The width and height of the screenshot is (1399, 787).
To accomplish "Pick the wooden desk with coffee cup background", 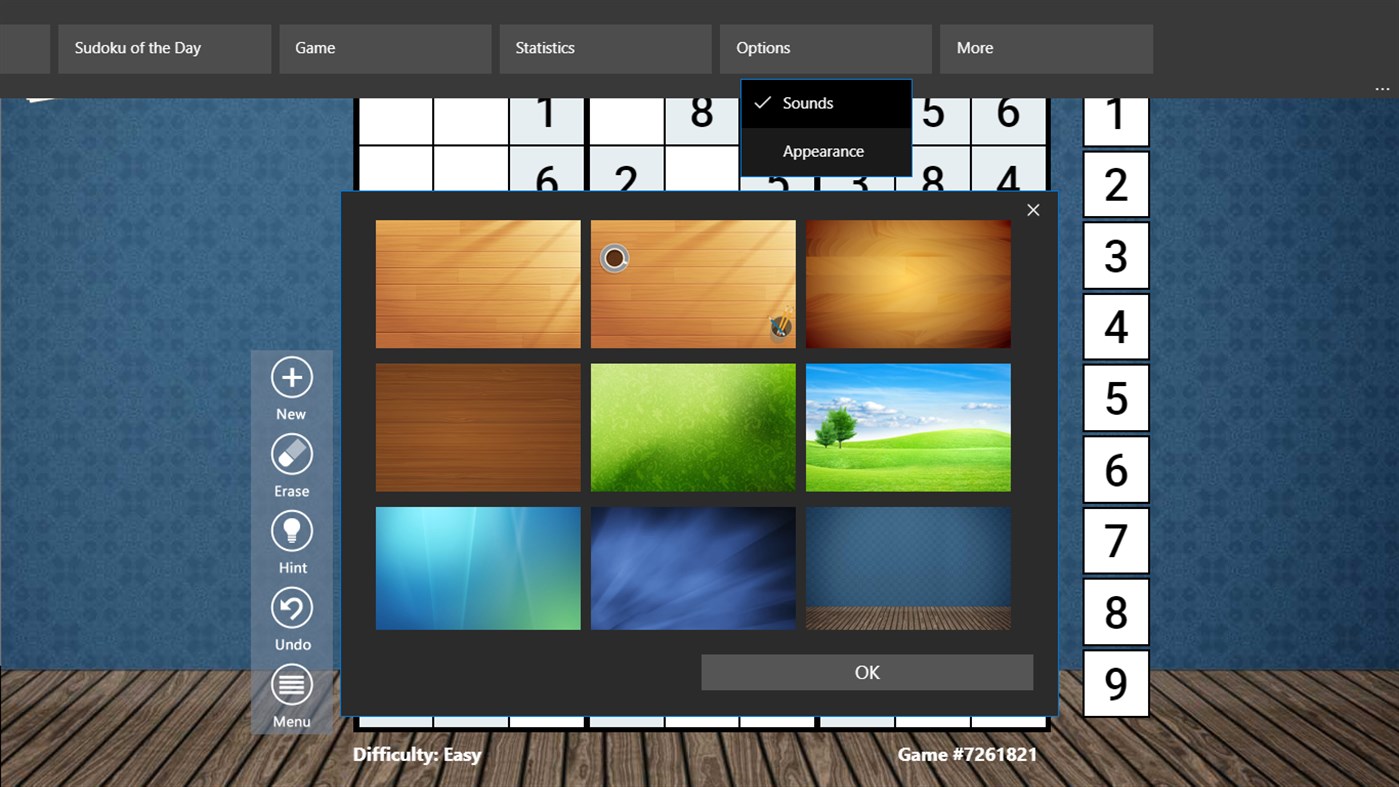I will [692, 284].
